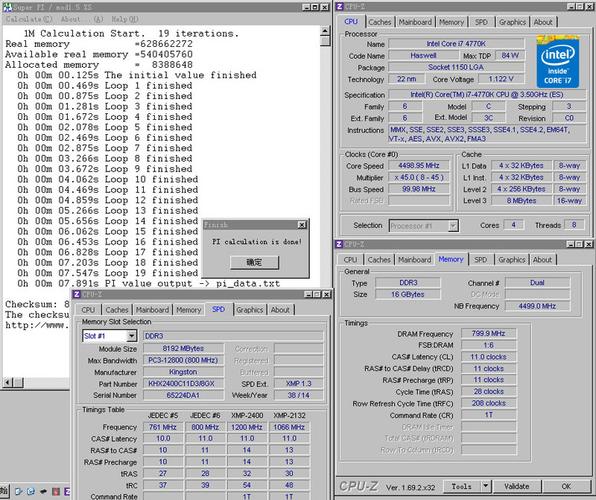Click the Channel # Dual value

tap(537, 283)
